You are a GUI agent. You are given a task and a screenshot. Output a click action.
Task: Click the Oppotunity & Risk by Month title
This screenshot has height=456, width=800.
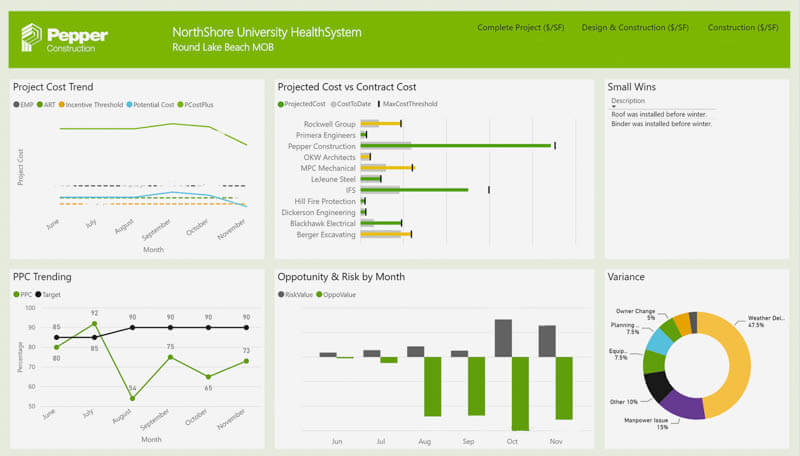click(x=341, y=277)
